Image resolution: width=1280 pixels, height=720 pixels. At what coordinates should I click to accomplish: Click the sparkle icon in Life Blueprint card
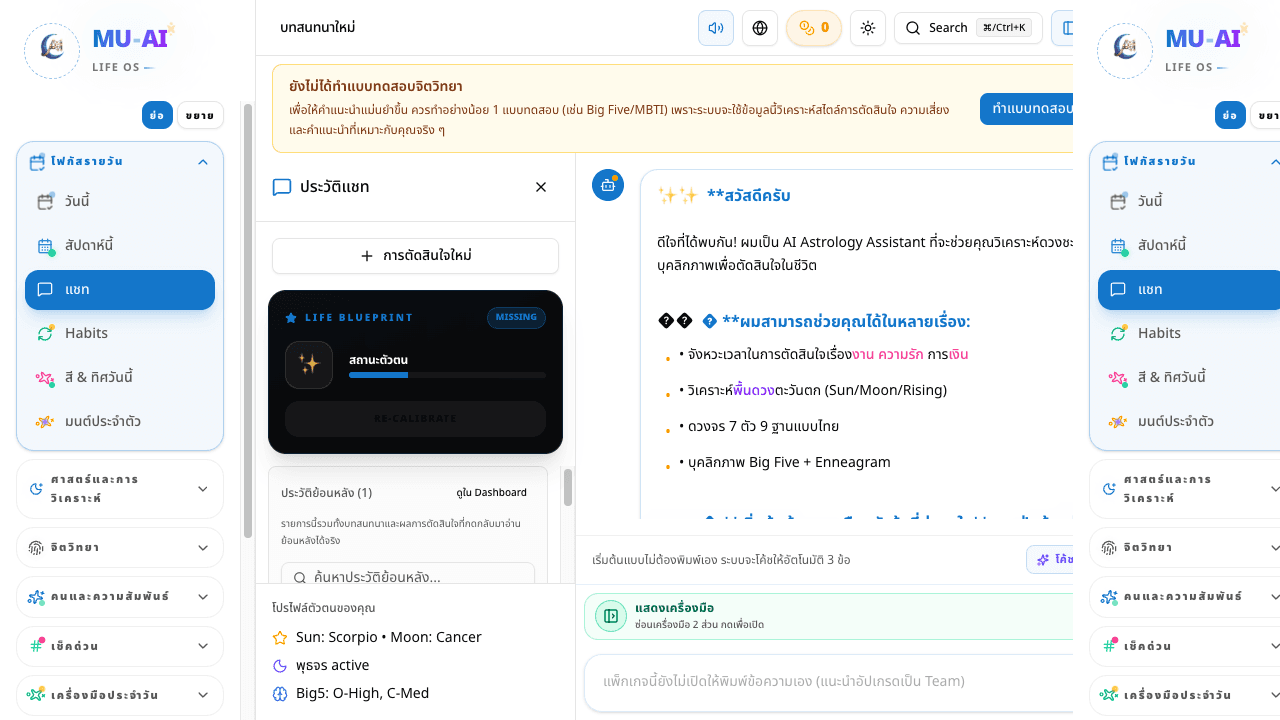pos(309,365)
